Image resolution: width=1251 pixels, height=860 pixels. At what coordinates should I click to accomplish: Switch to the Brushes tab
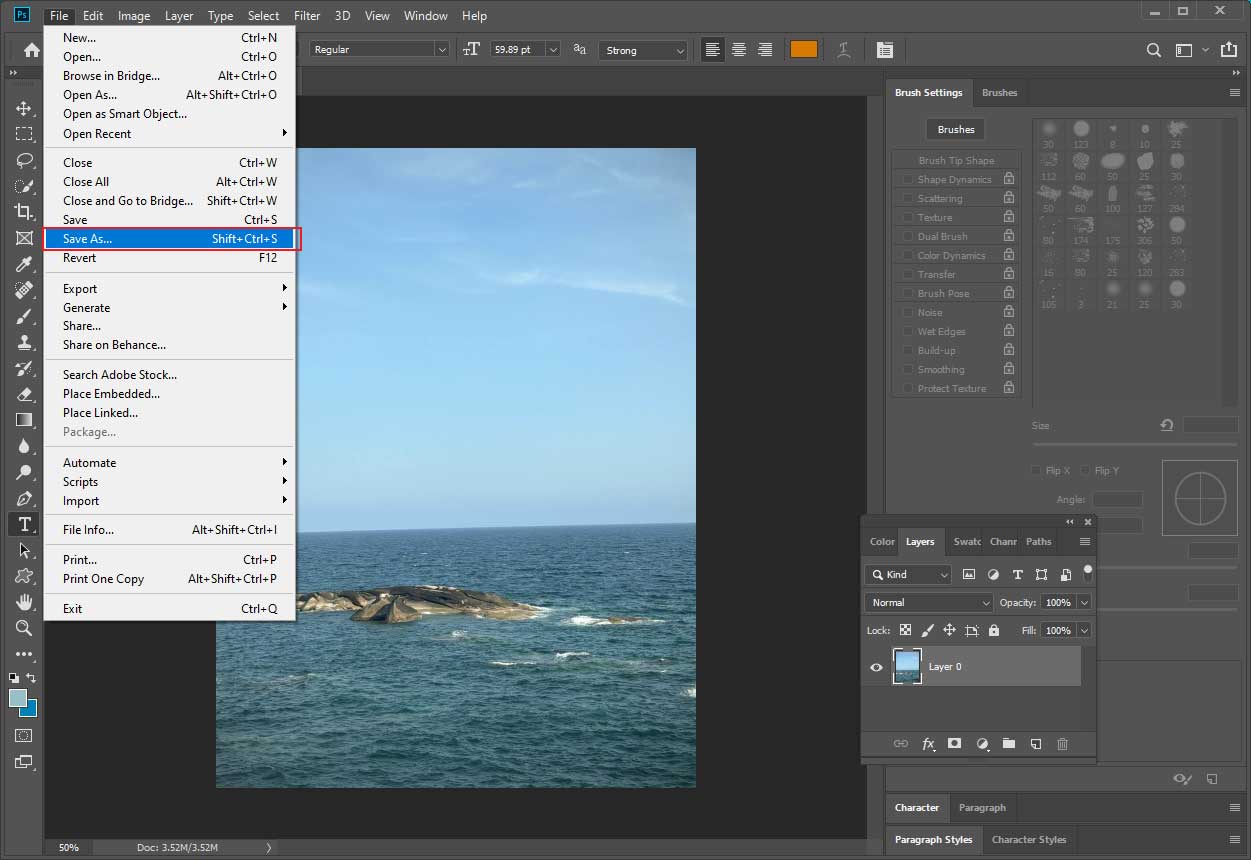tap(999, 92)
